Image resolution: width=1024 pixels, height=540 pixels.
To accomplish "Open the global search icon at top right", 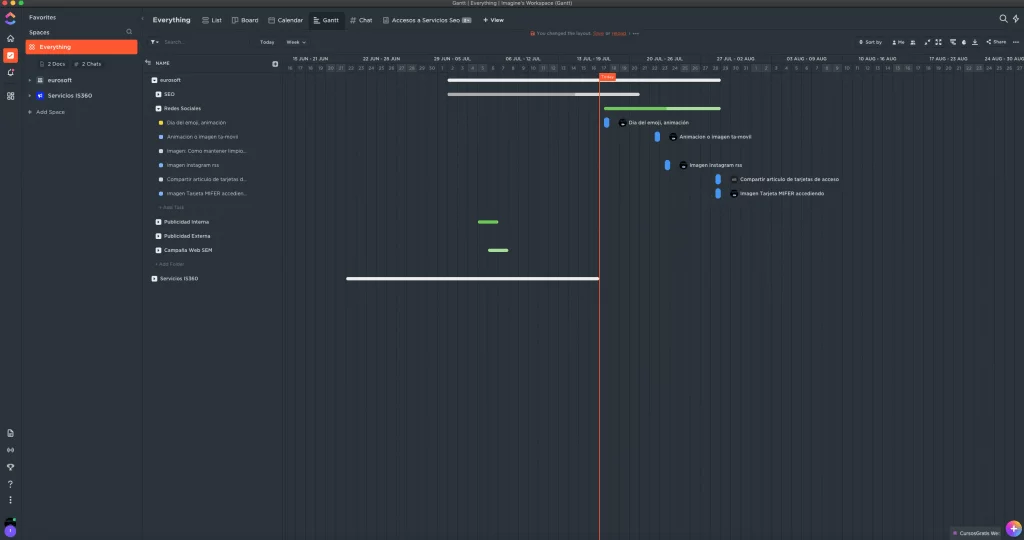I will 1003,19.
